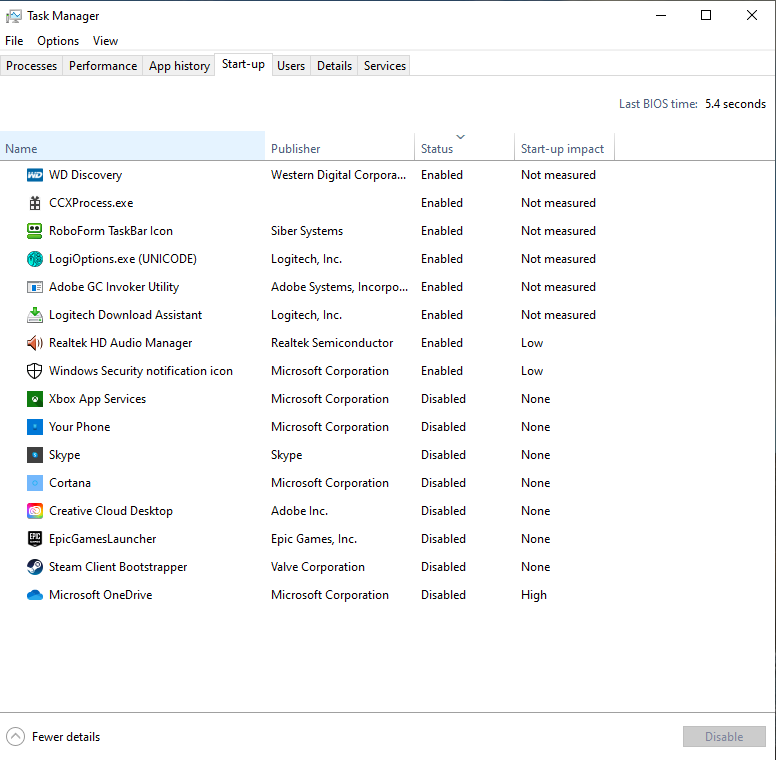Image resolution: width=776 pixels, height=760 pixels.
Task: Click the sort chevron above Status
Action: [x=461, y=137]
